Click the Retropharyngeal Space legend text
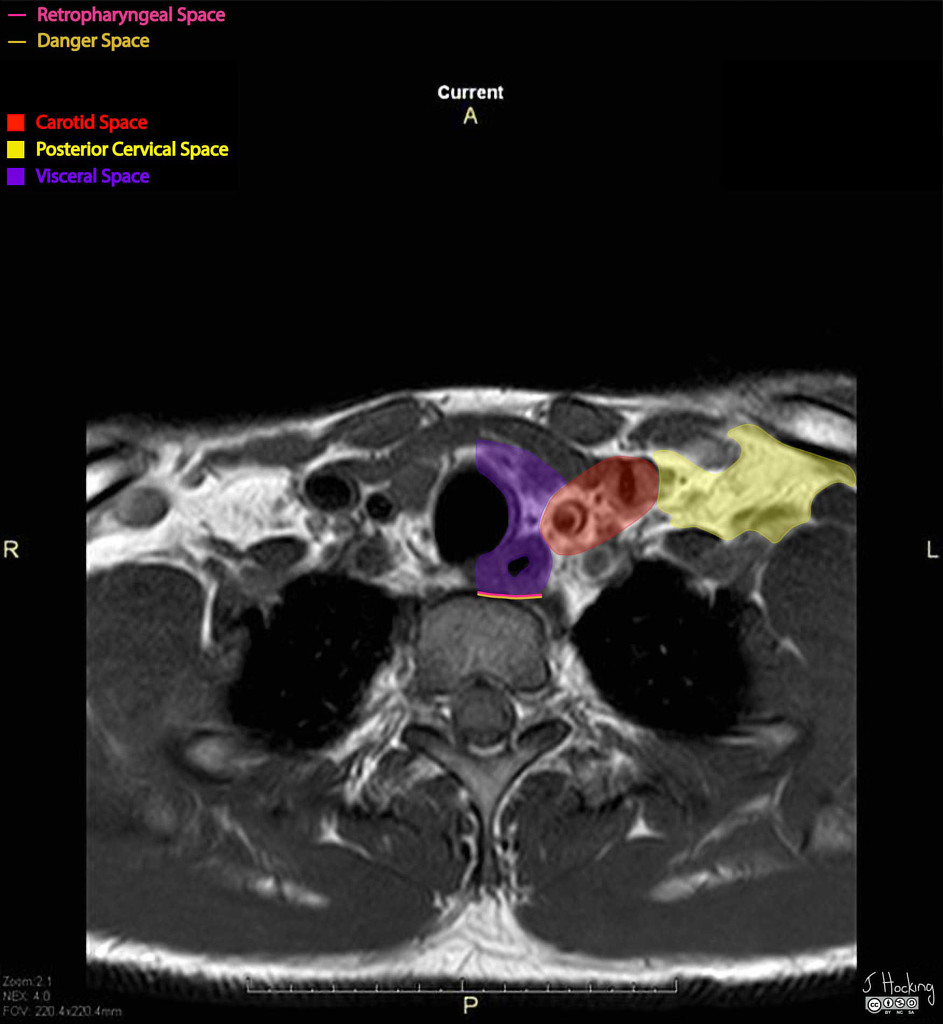 pyautogui.click(x=130, y=15)
